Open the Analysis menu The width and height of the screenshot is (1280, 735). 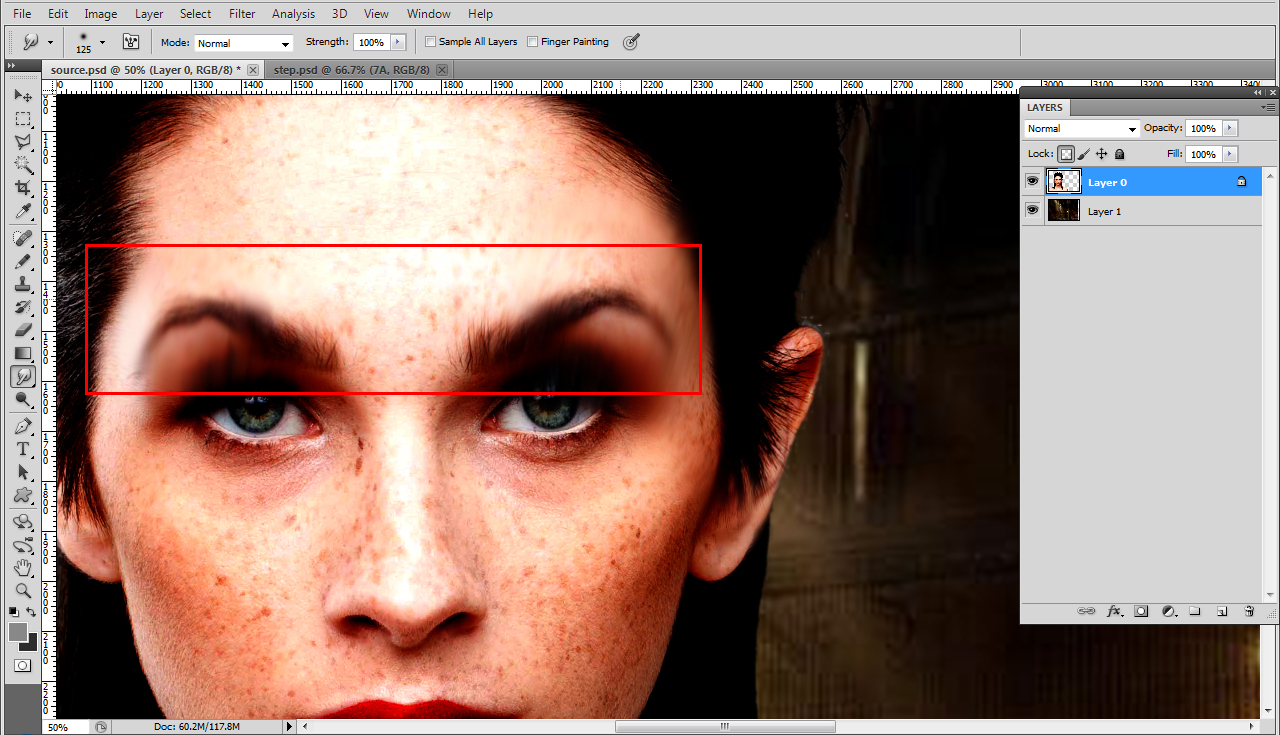[293, 14]
